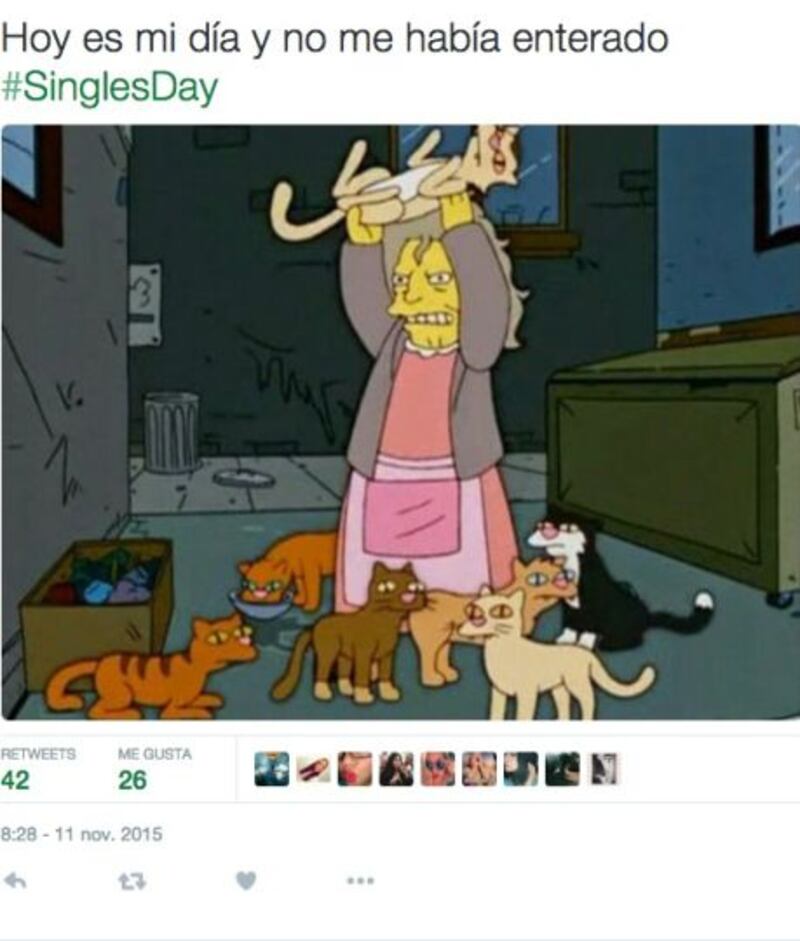Open the eighth dark green avatar
800x941 pixels.
pos(562,769)
